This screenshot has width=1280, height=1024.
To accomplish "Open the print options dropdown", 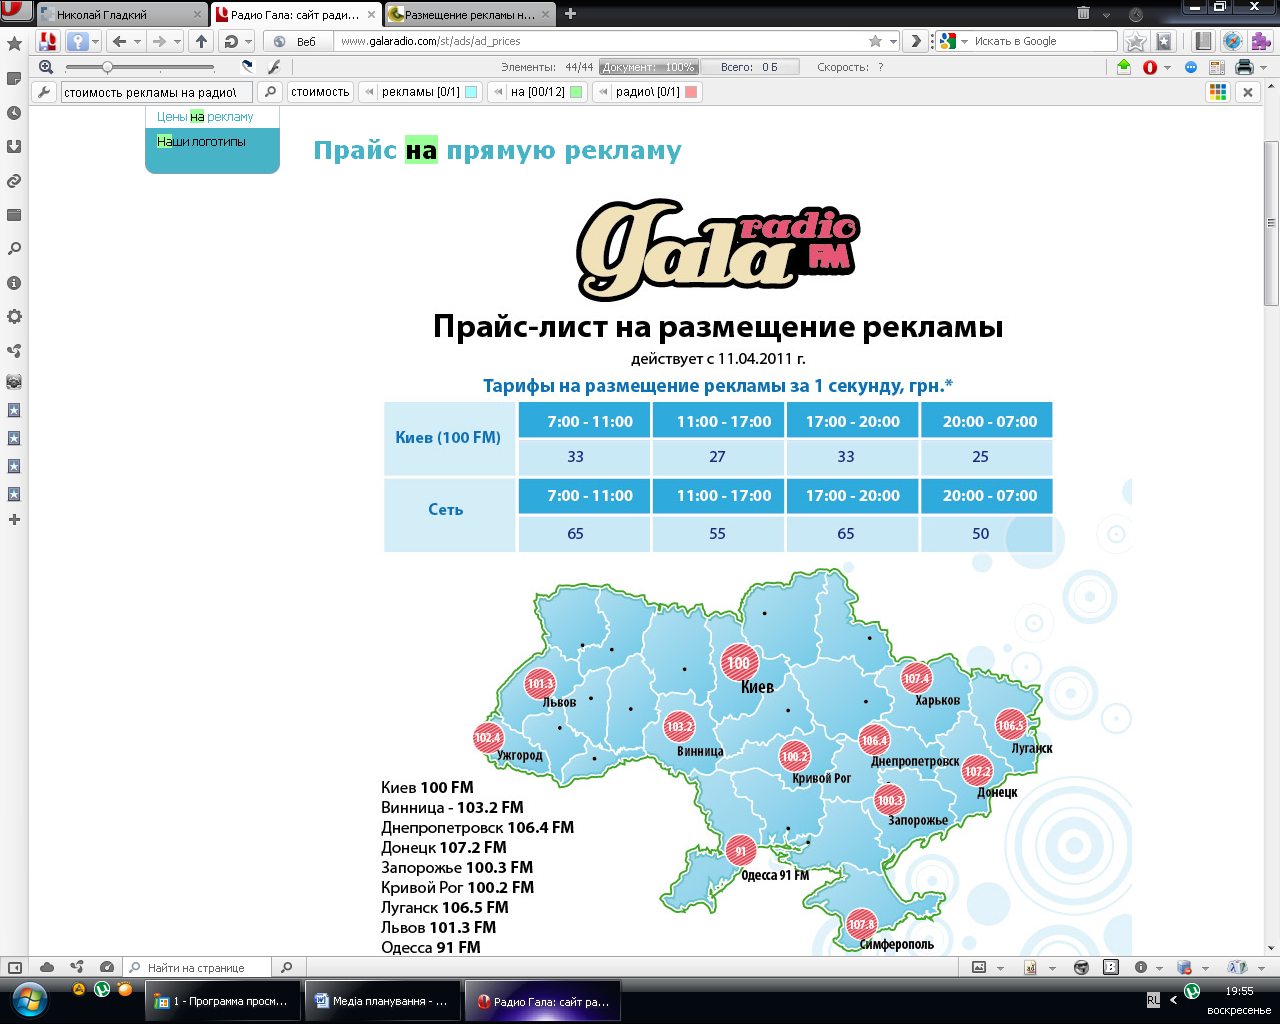I will tap(1263, 68).
